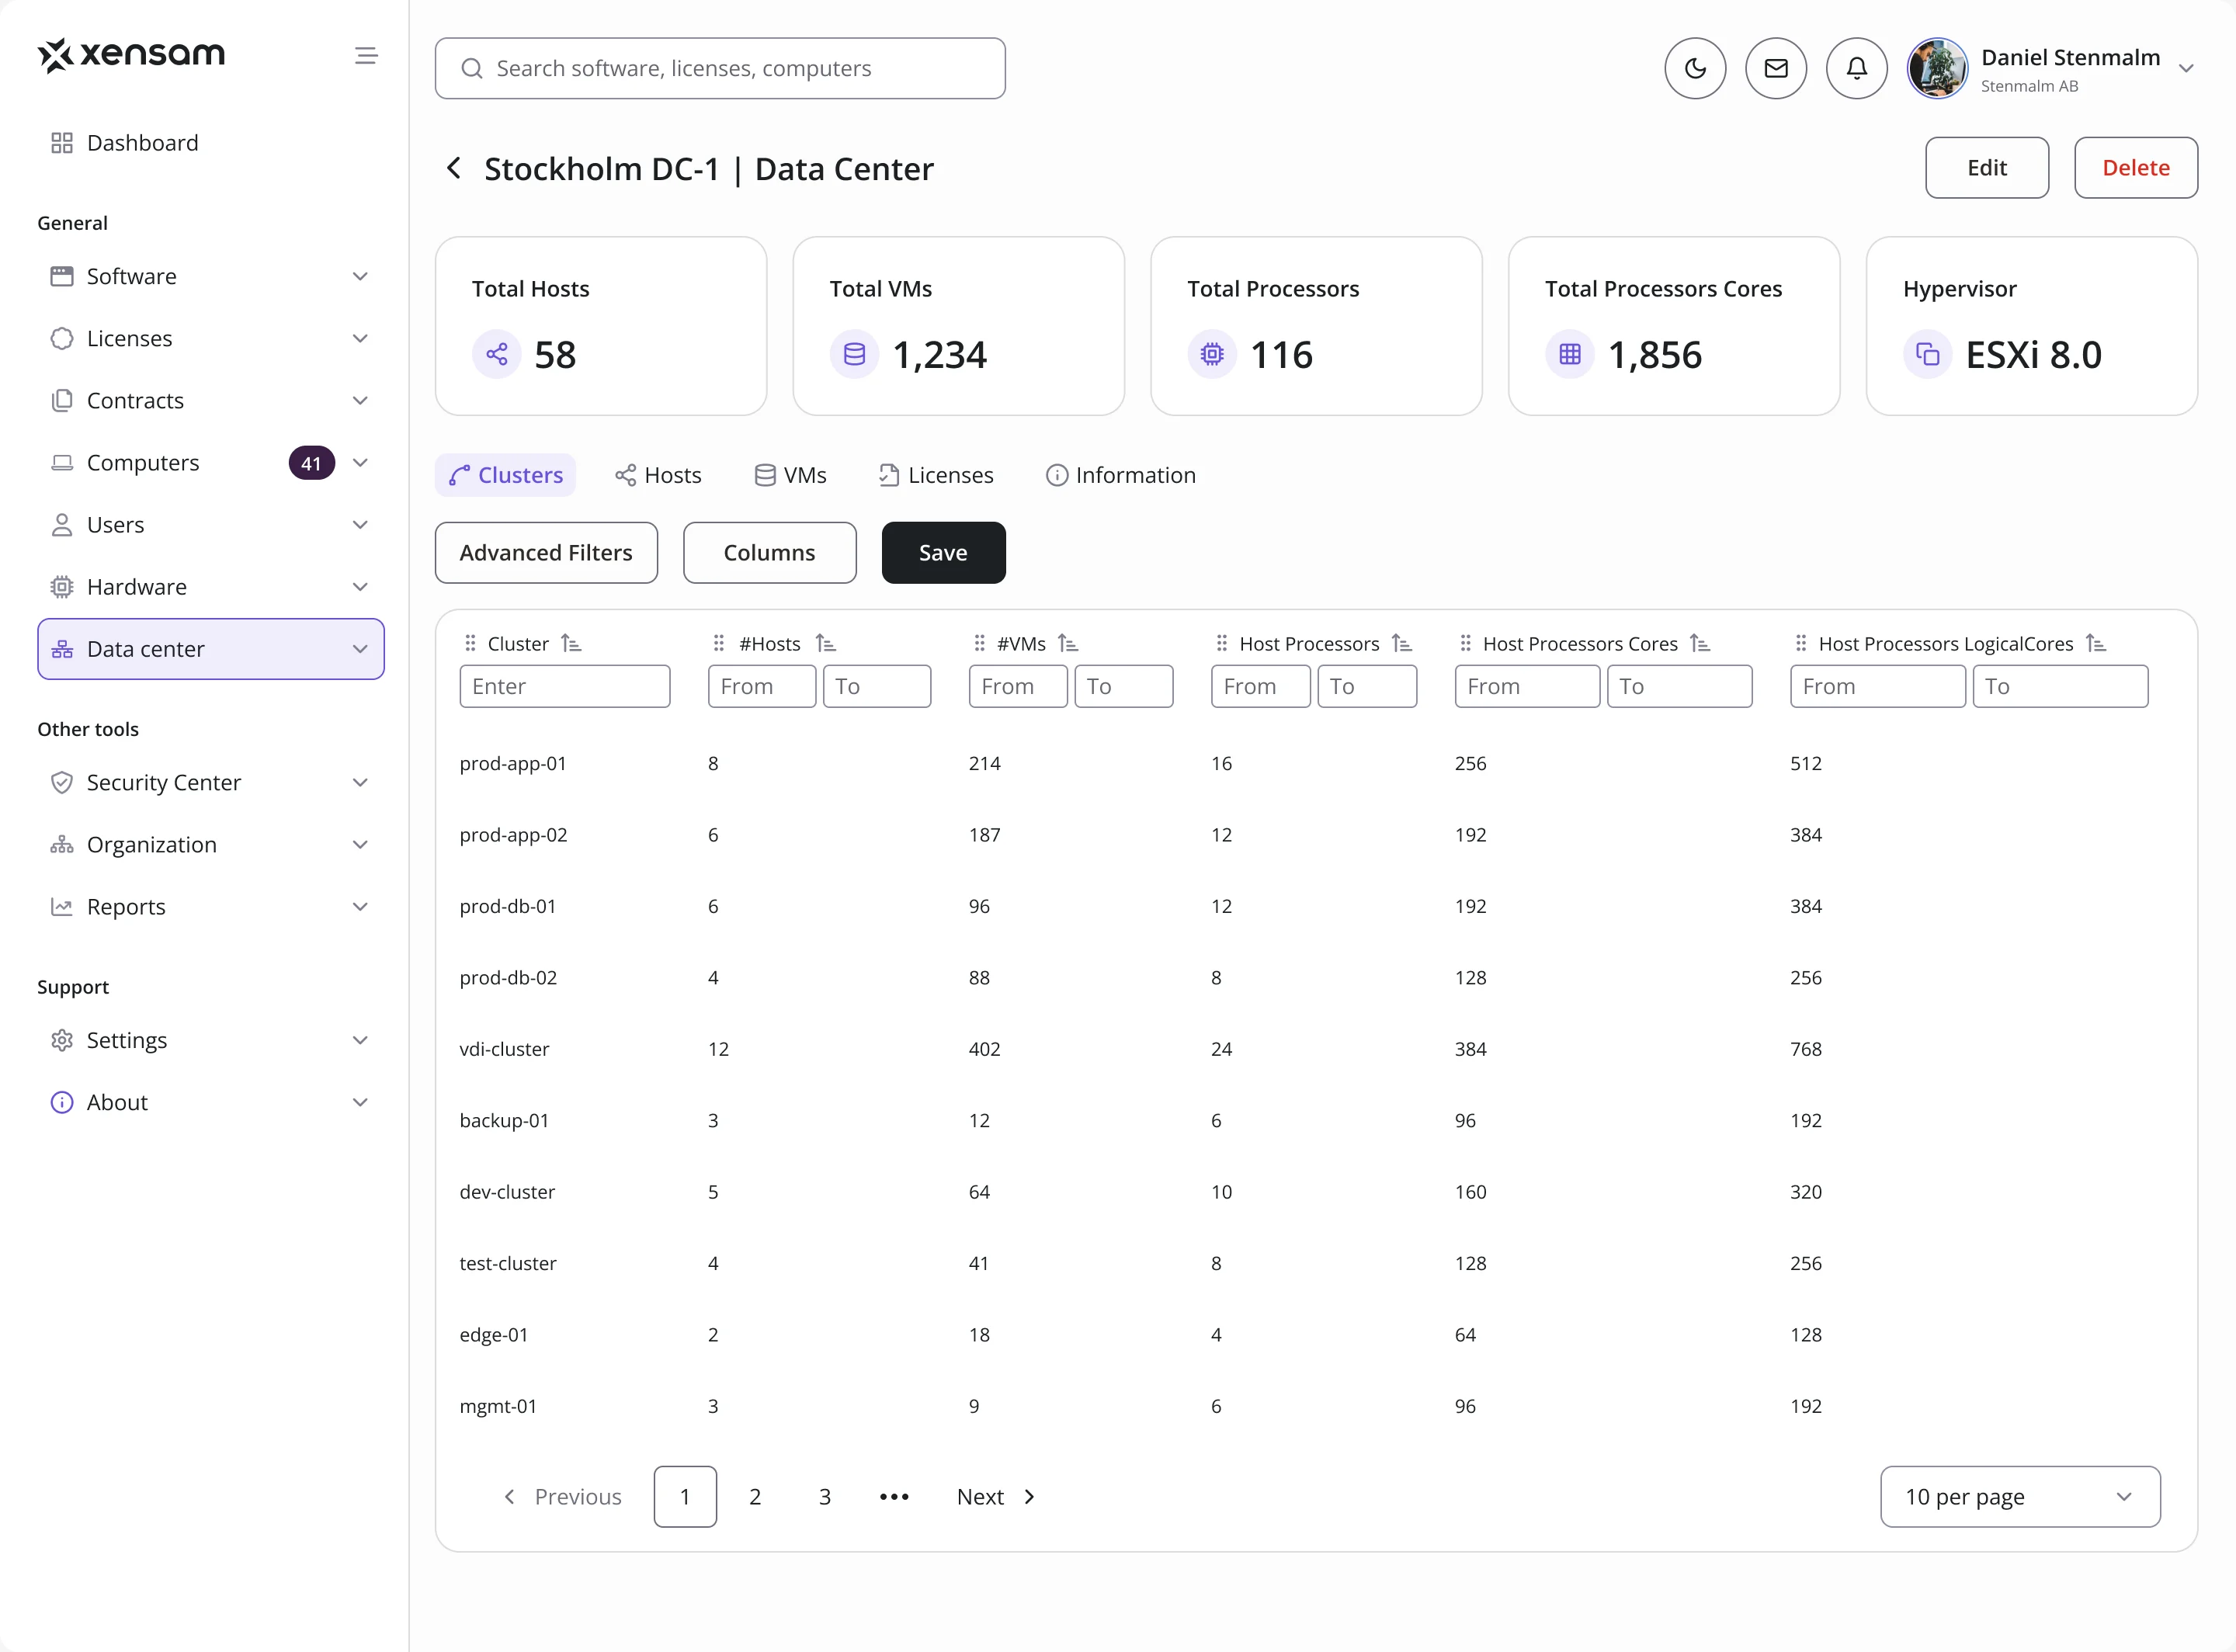2236x1652 pixels.
Task: Sort by Host Processors column
Action: click(1402, 643)
